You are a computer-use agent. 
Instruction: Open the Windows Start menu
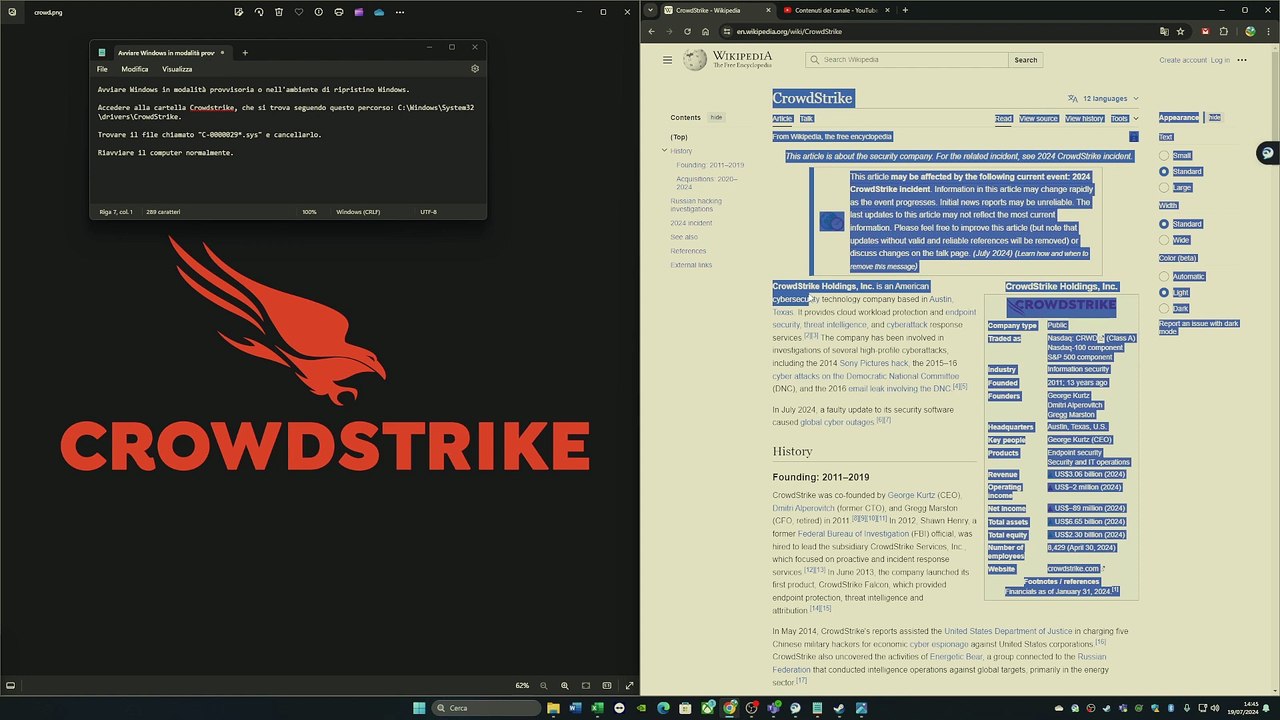click(x=419, y=708)
